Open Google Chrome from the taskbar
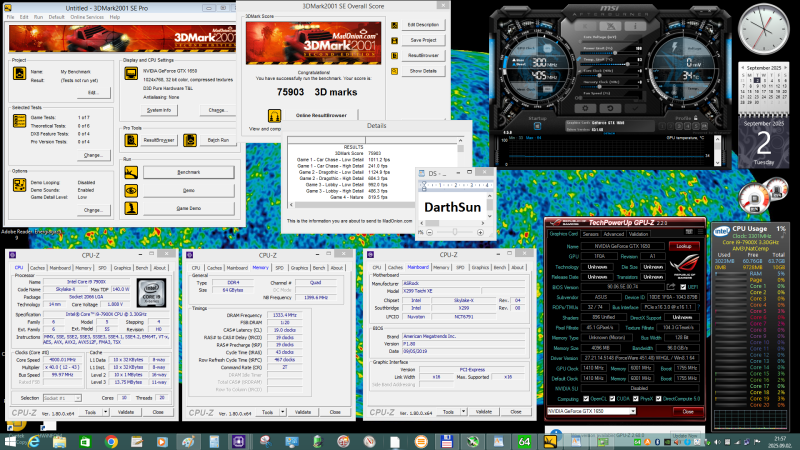The image size is (800, 450). click(111, 442)
